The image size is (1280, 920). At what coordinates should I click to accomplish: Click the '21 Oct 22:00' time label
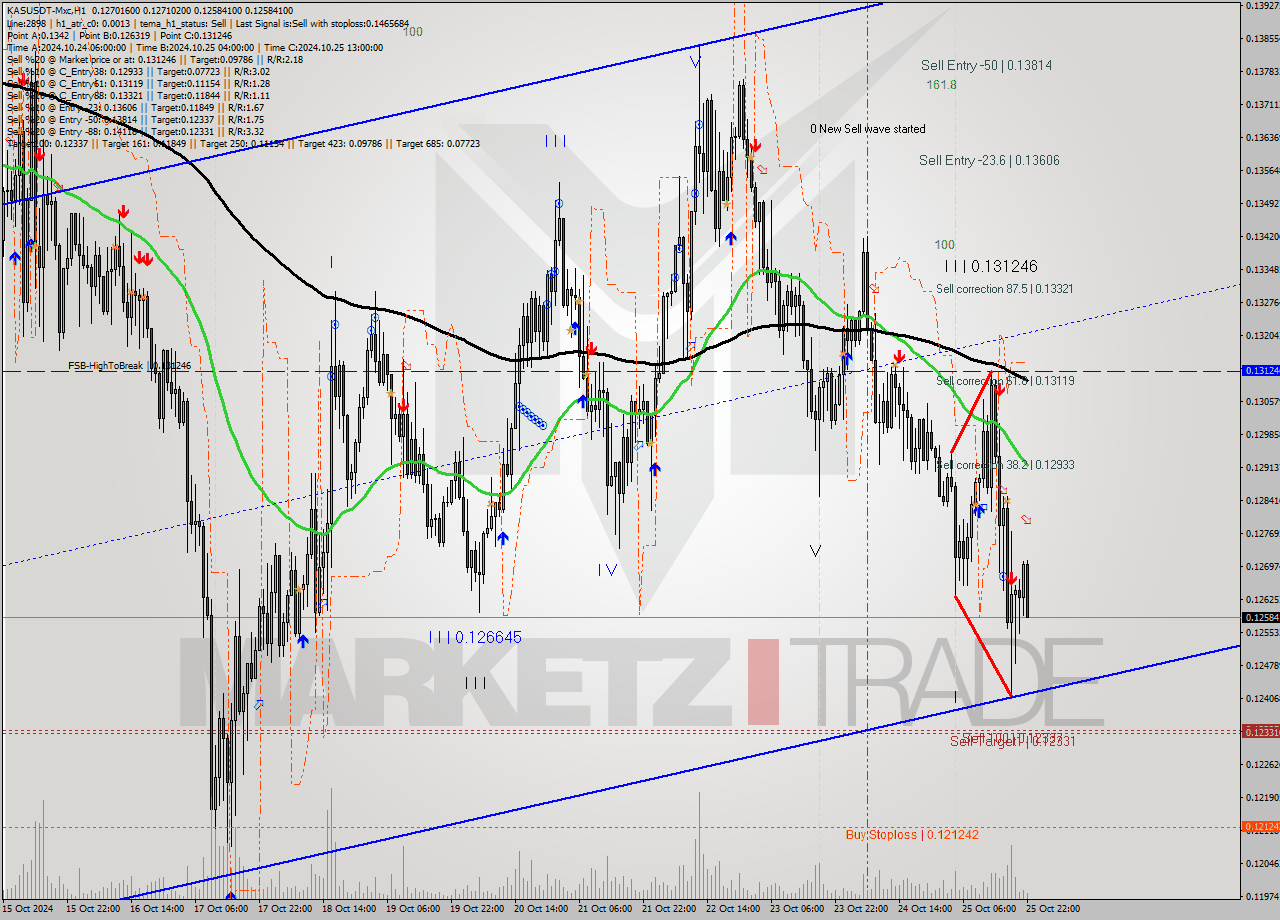pos(669,909)
